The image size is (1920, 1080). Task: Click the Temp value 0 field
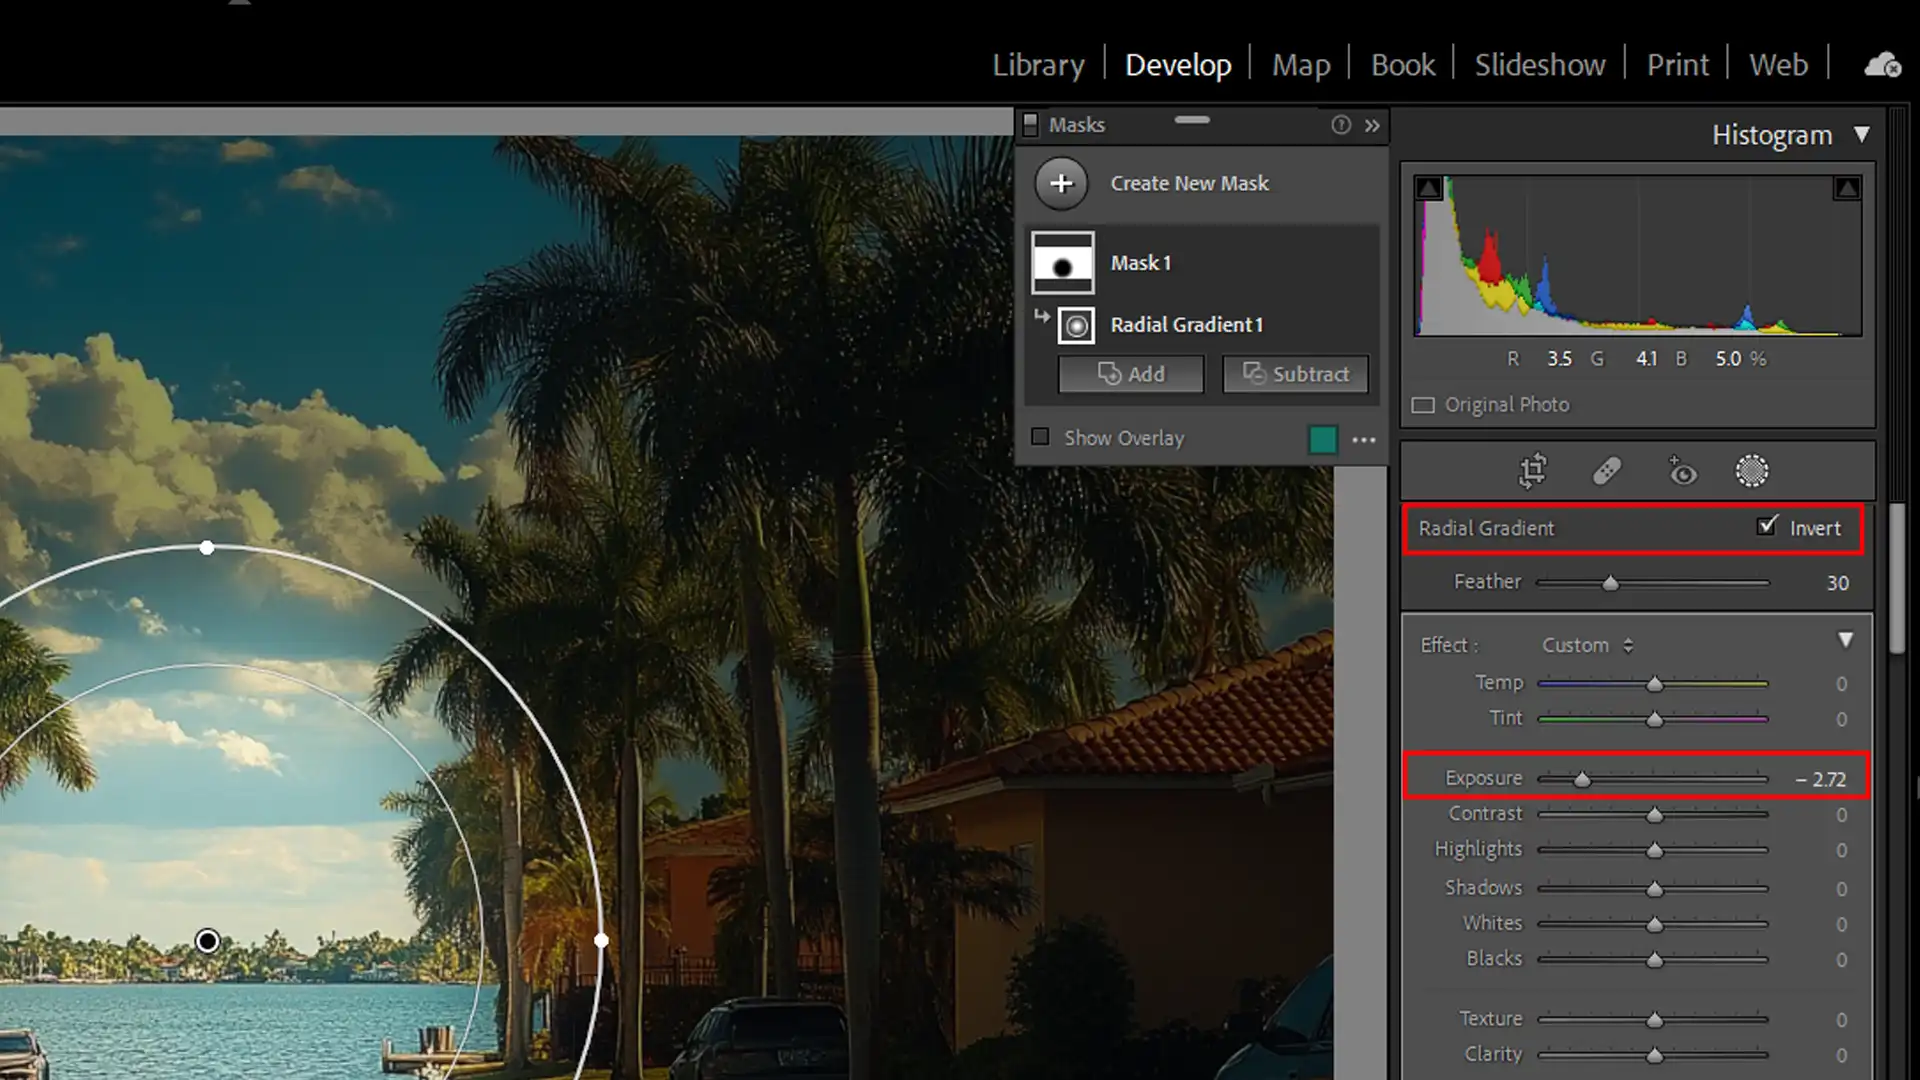tap(1841, 684)
